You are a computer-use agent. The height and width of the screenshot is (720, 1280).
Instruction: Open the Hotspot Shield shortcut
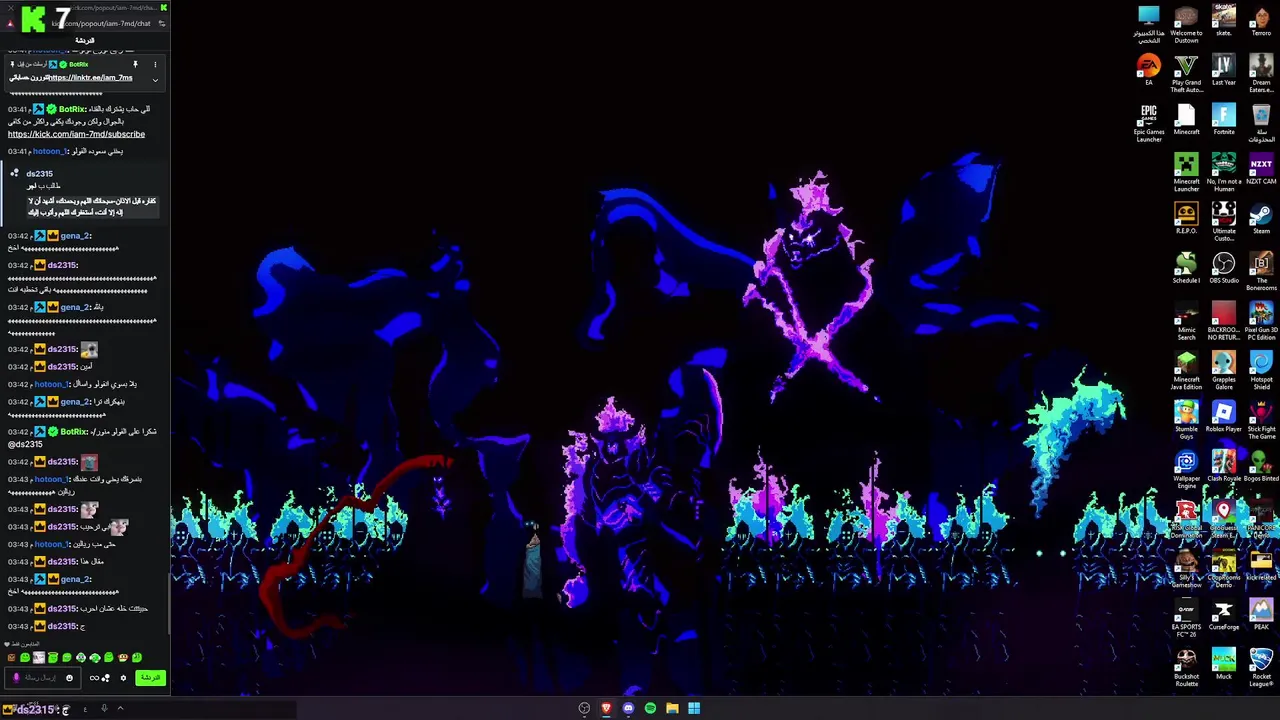(x=1261, y=370)
